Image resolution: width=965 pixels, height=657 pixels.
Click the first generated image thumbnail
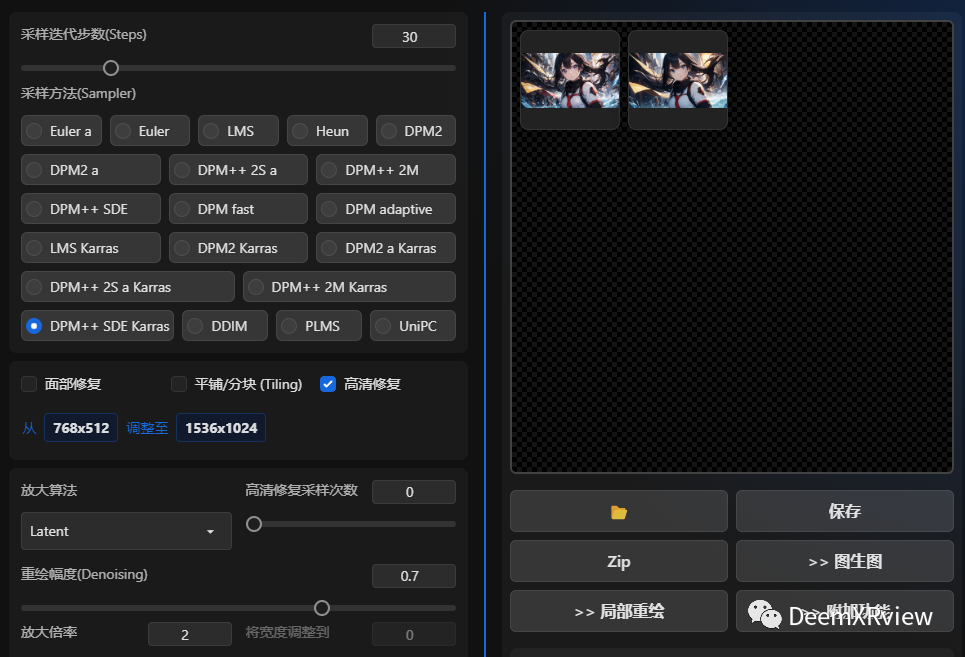[x=569, y=79]
